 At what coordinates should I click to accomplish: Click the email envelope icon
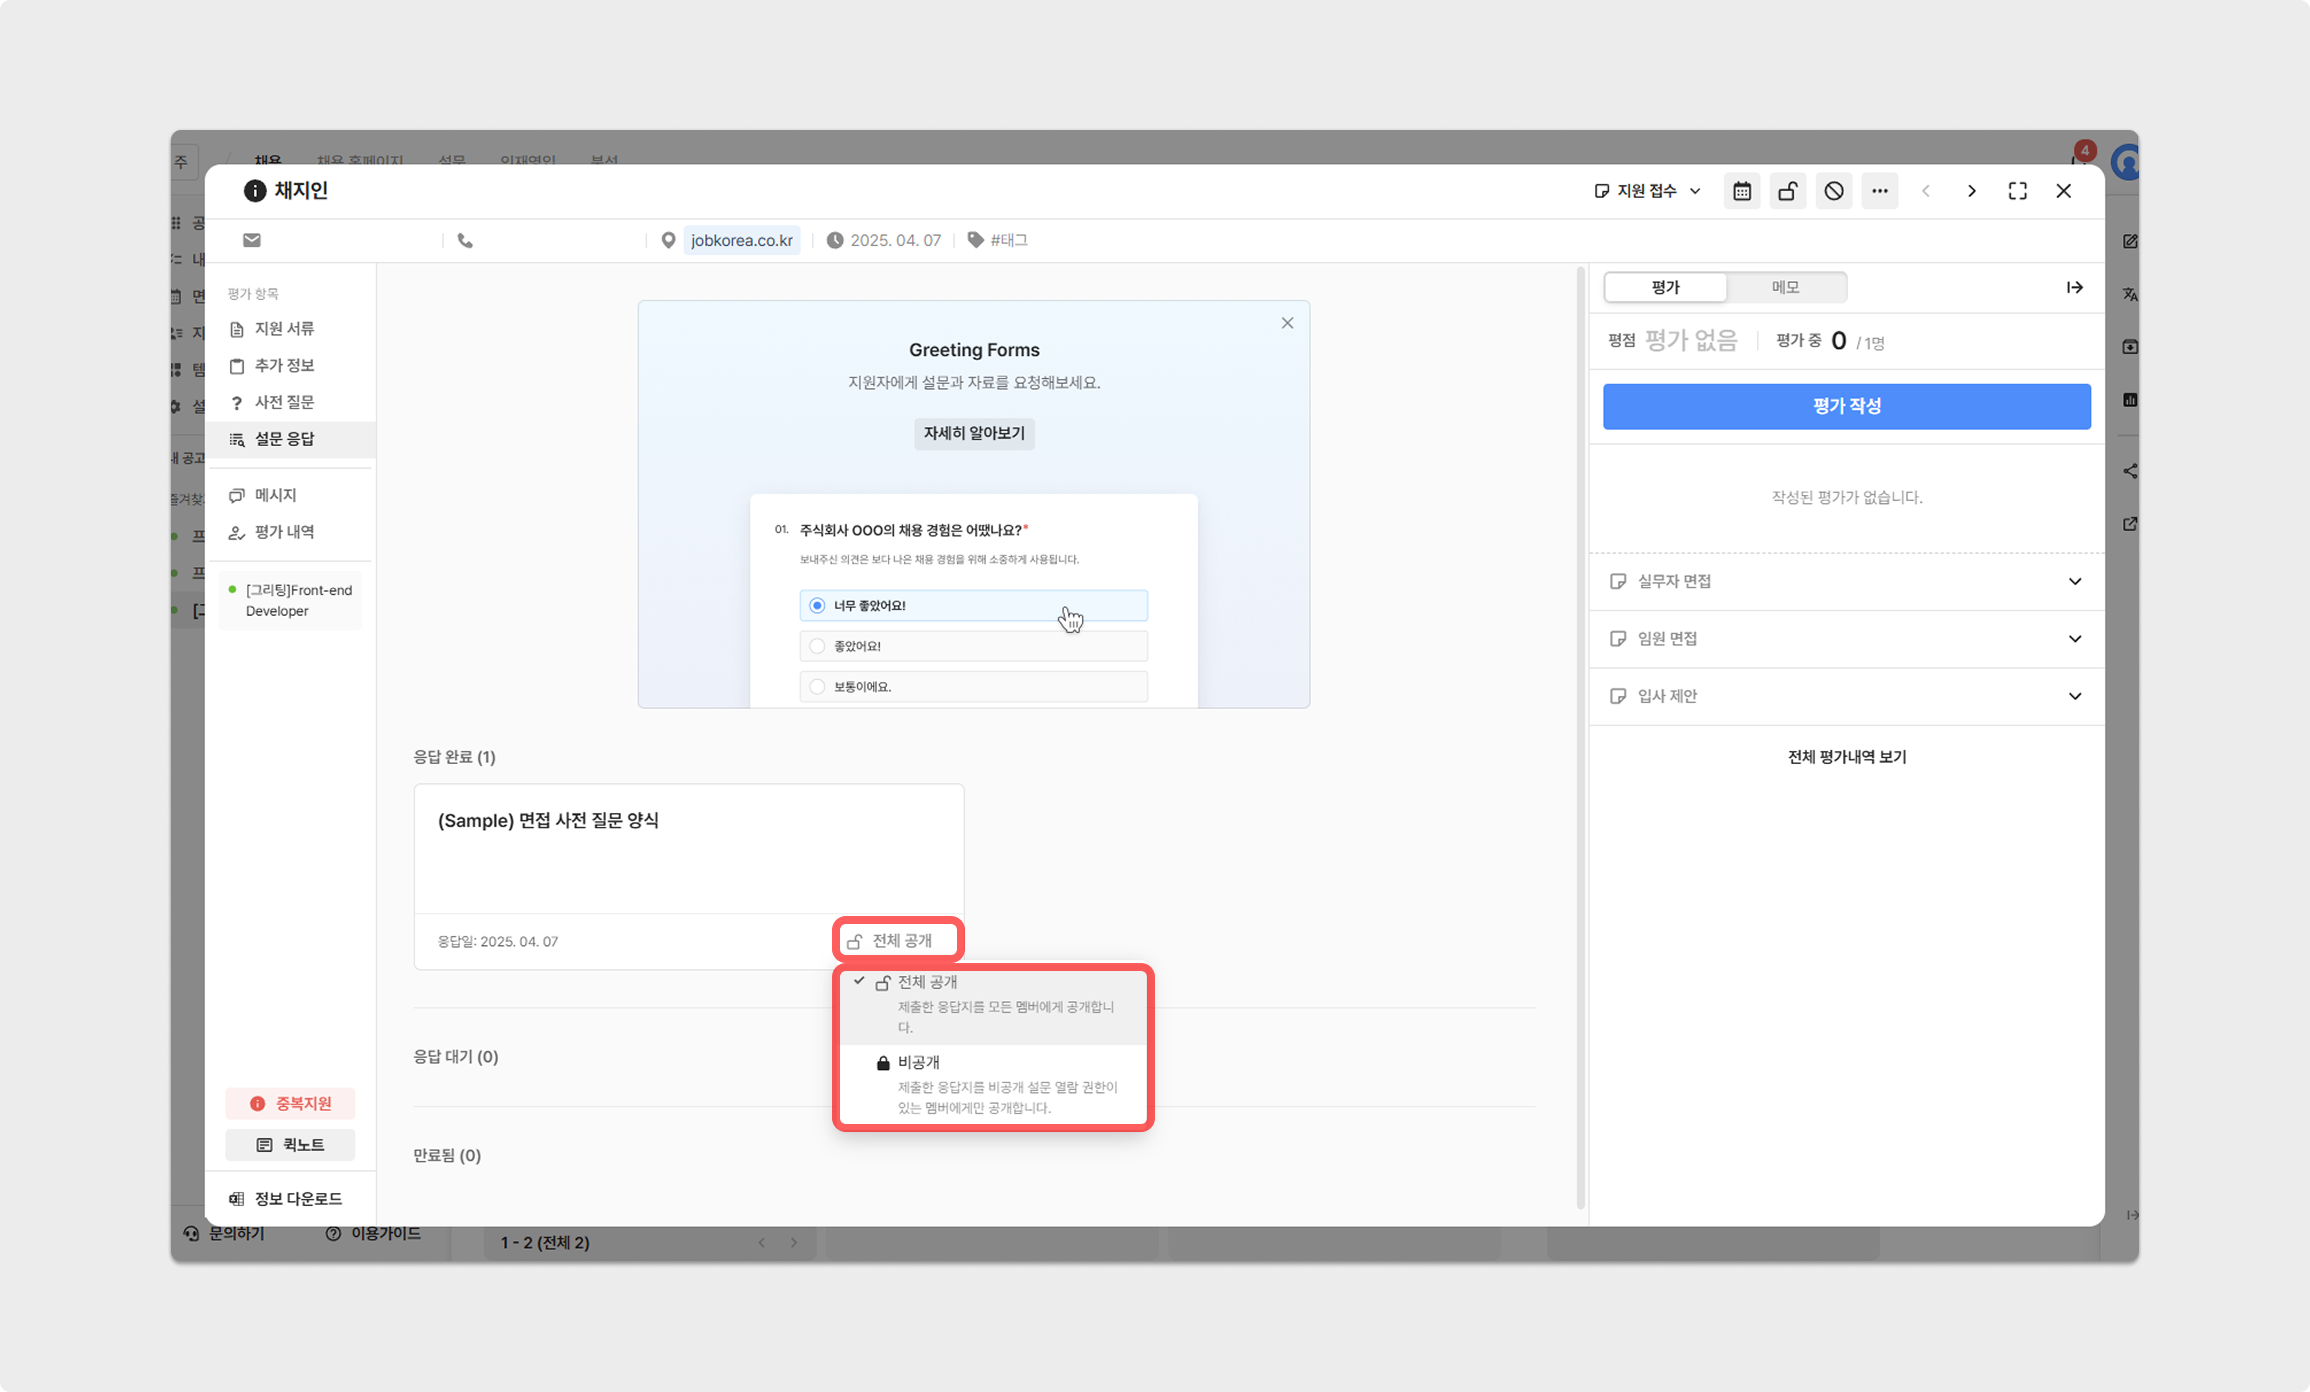point(252,240)
